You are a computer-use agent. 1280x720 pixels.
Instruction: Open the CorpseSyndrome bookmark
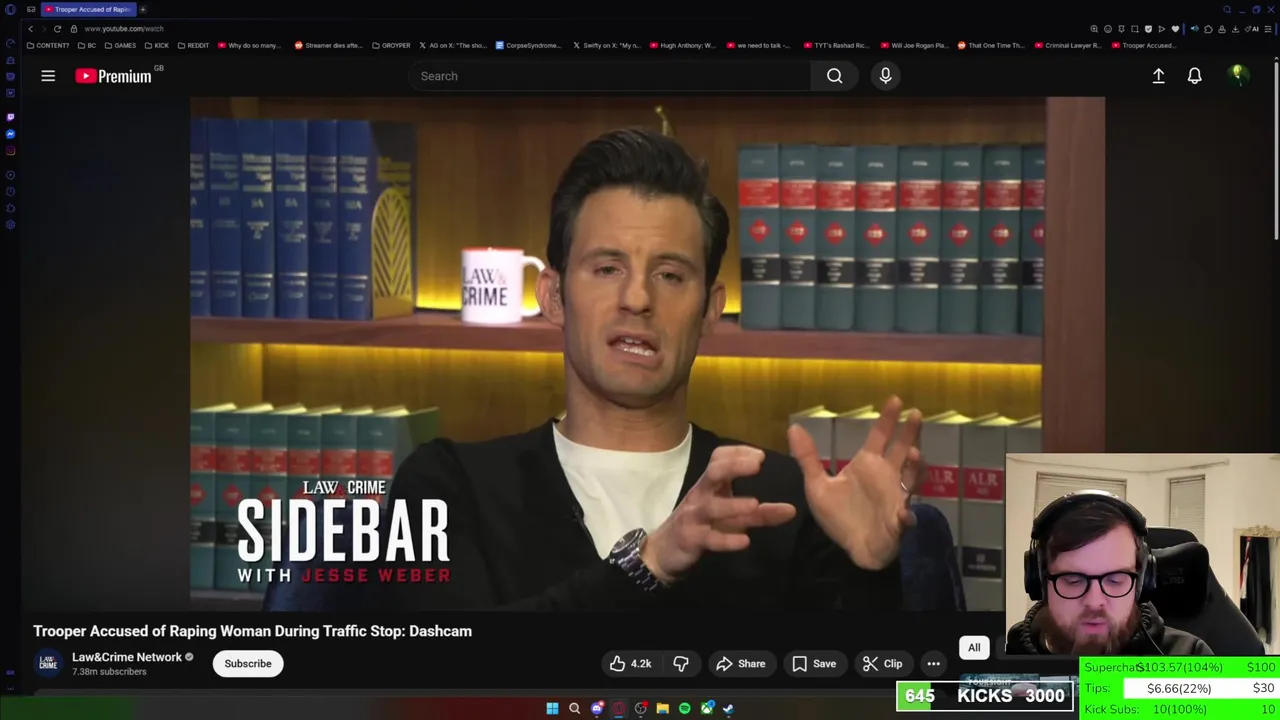tap(529, 45)
